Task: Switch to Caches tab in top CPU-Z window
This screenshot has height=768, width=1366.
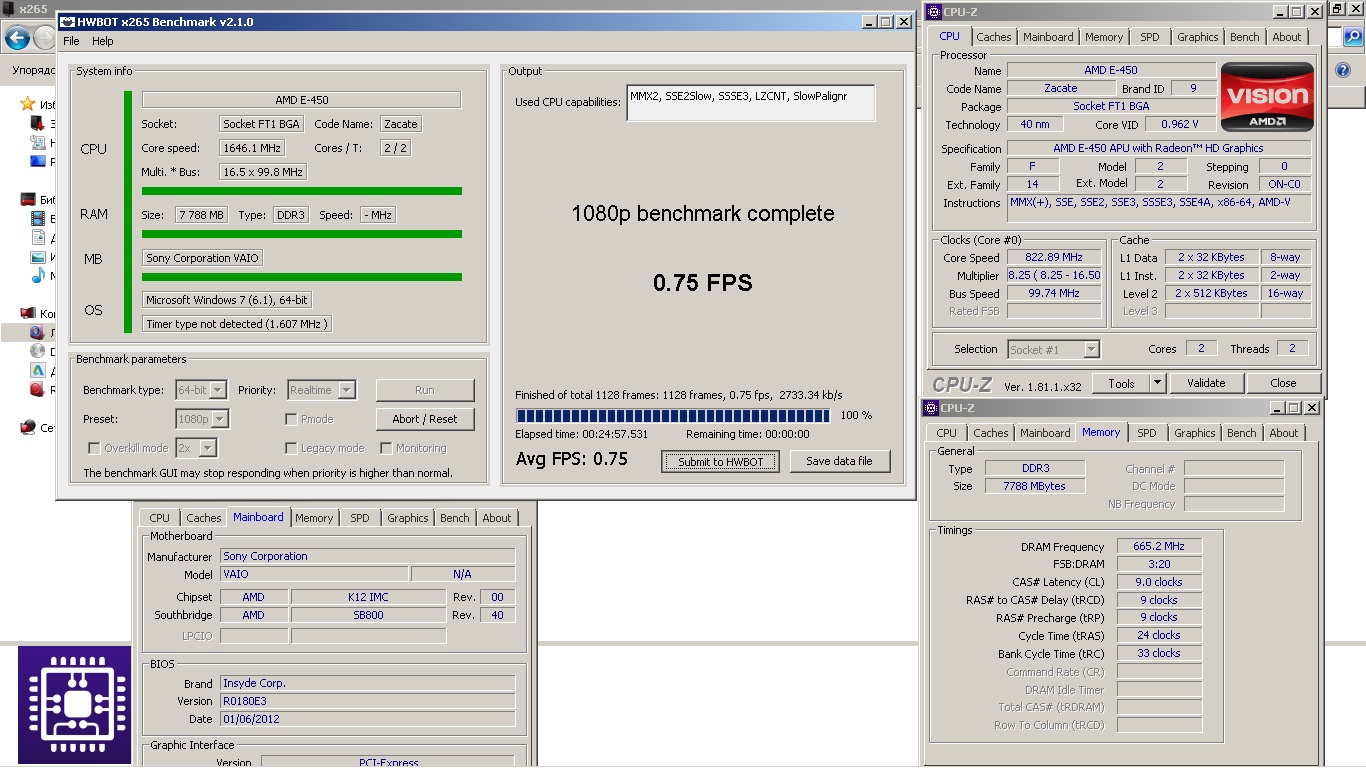Action: (x=994, y=37)
